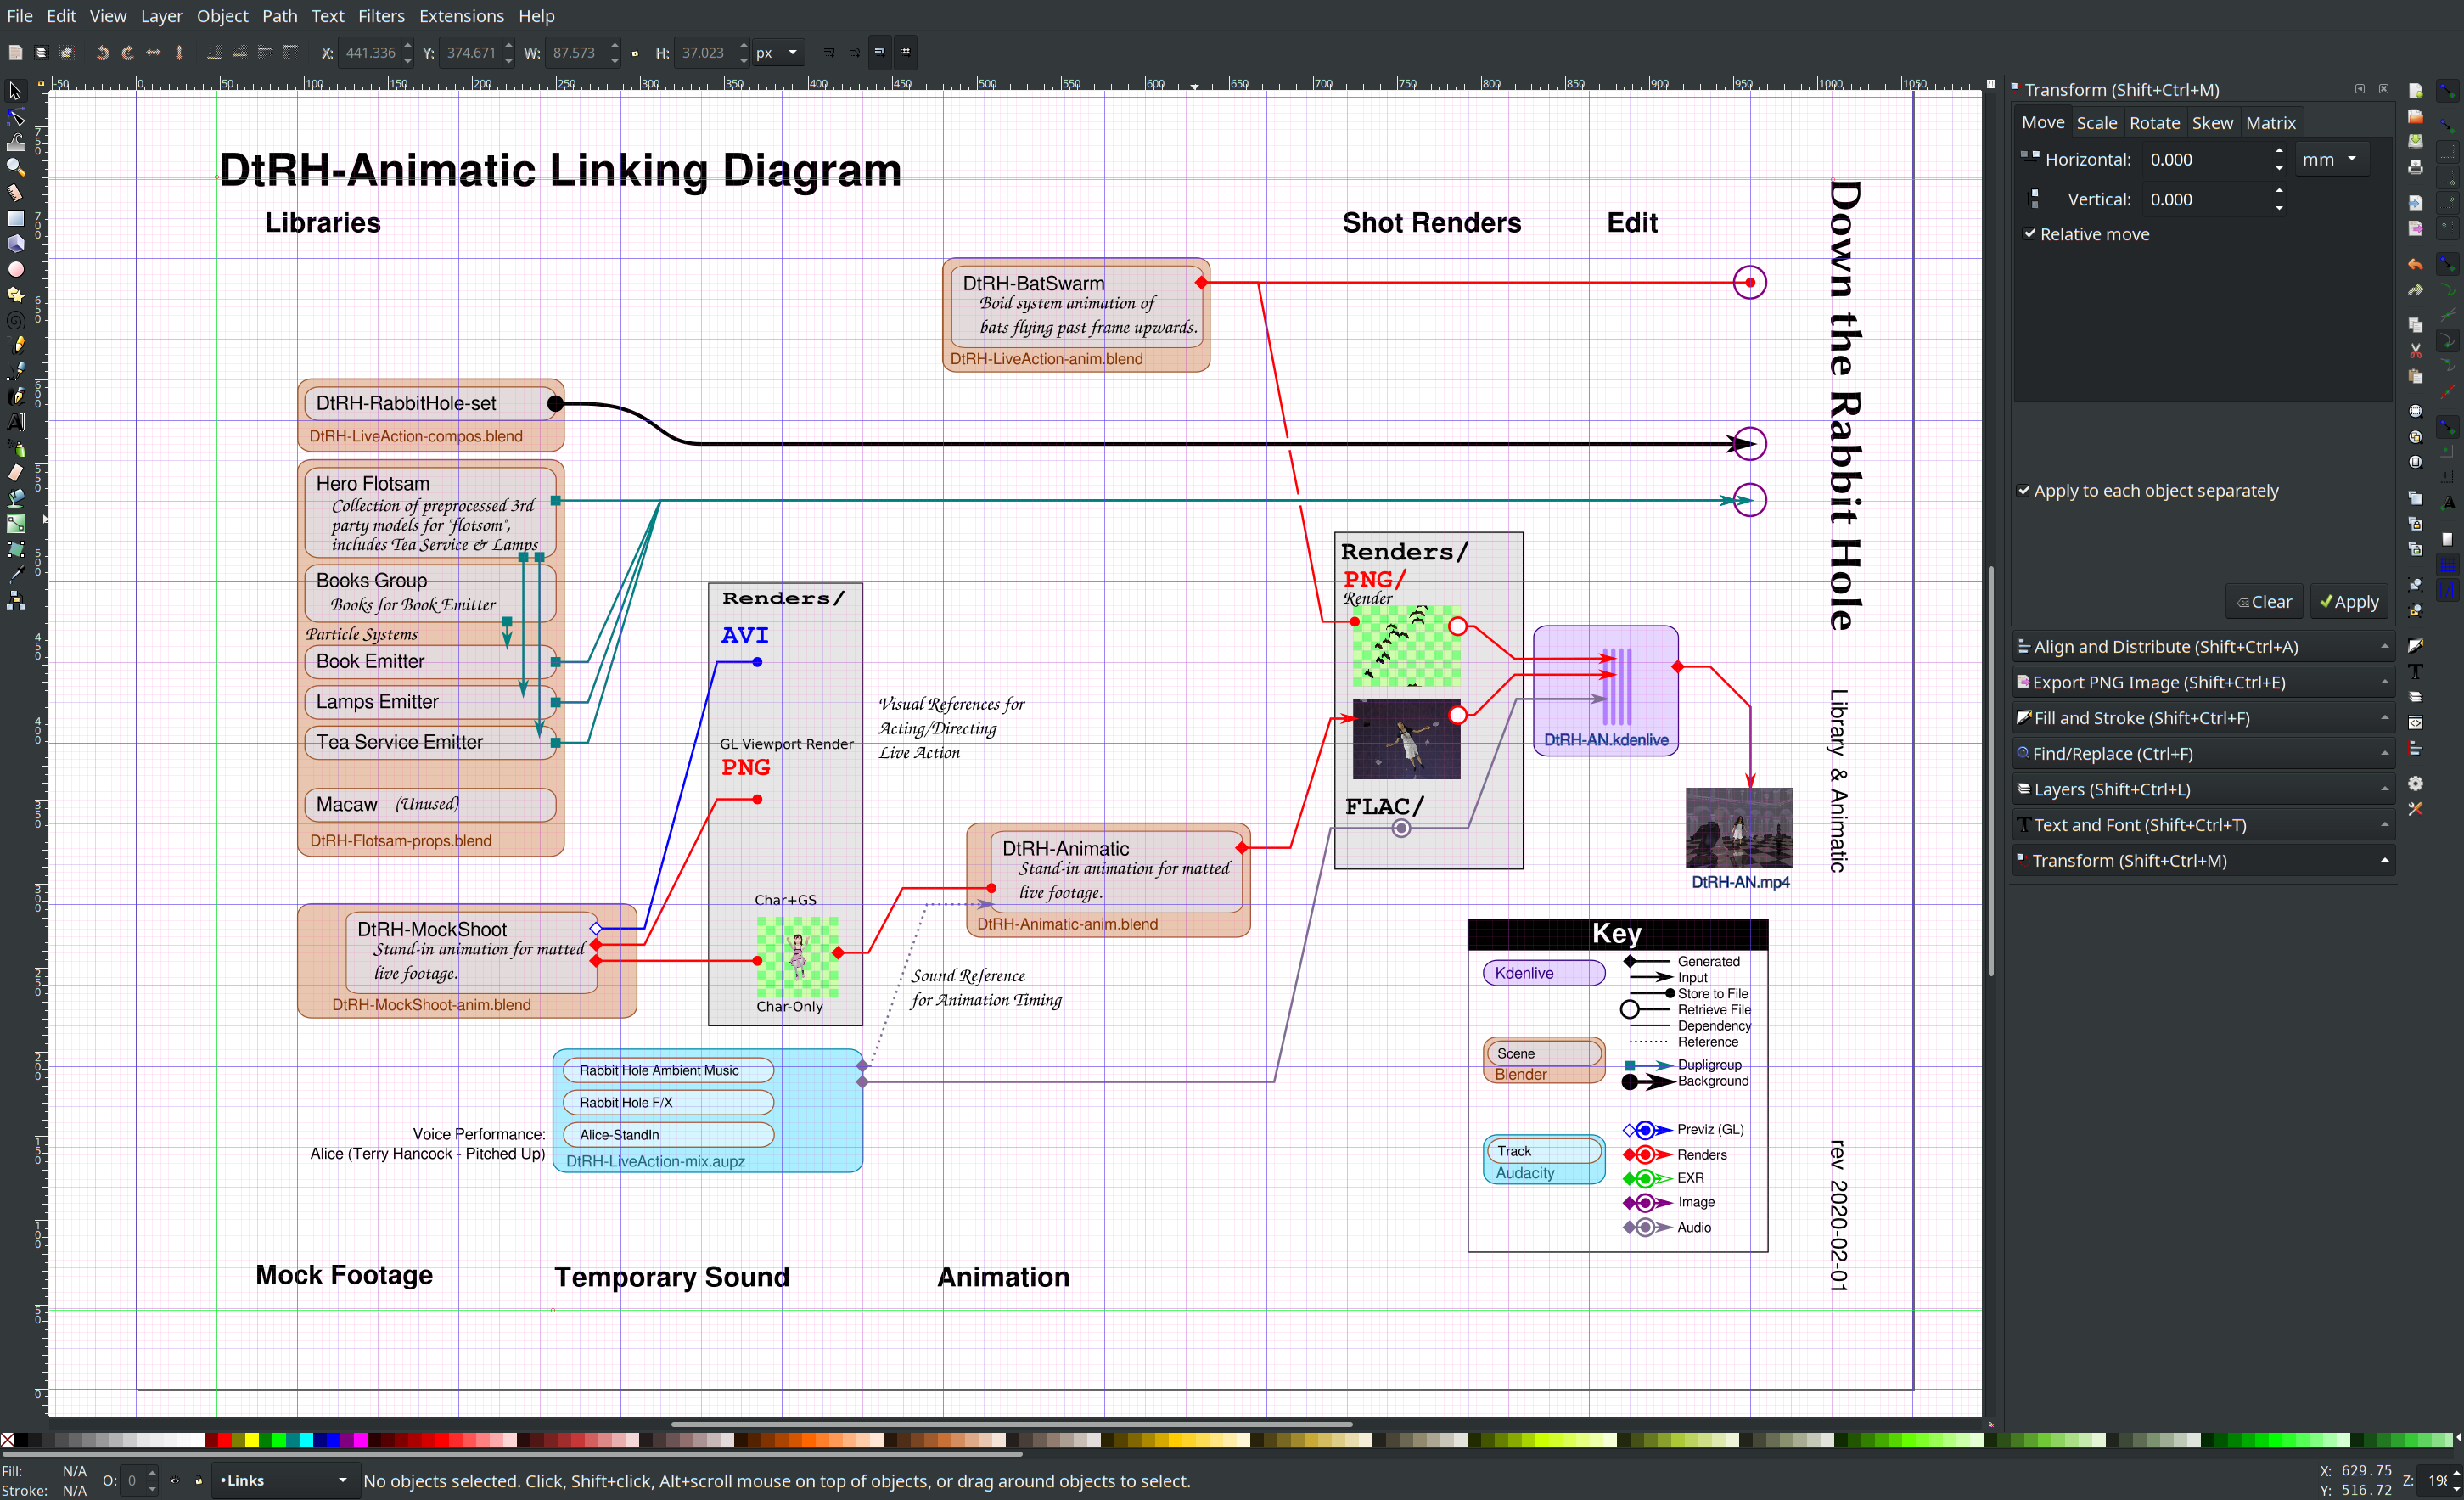Pick the Rectangle drawing tool
The height and width of the screenshot is (1500, 2464).
click(16, 218)
